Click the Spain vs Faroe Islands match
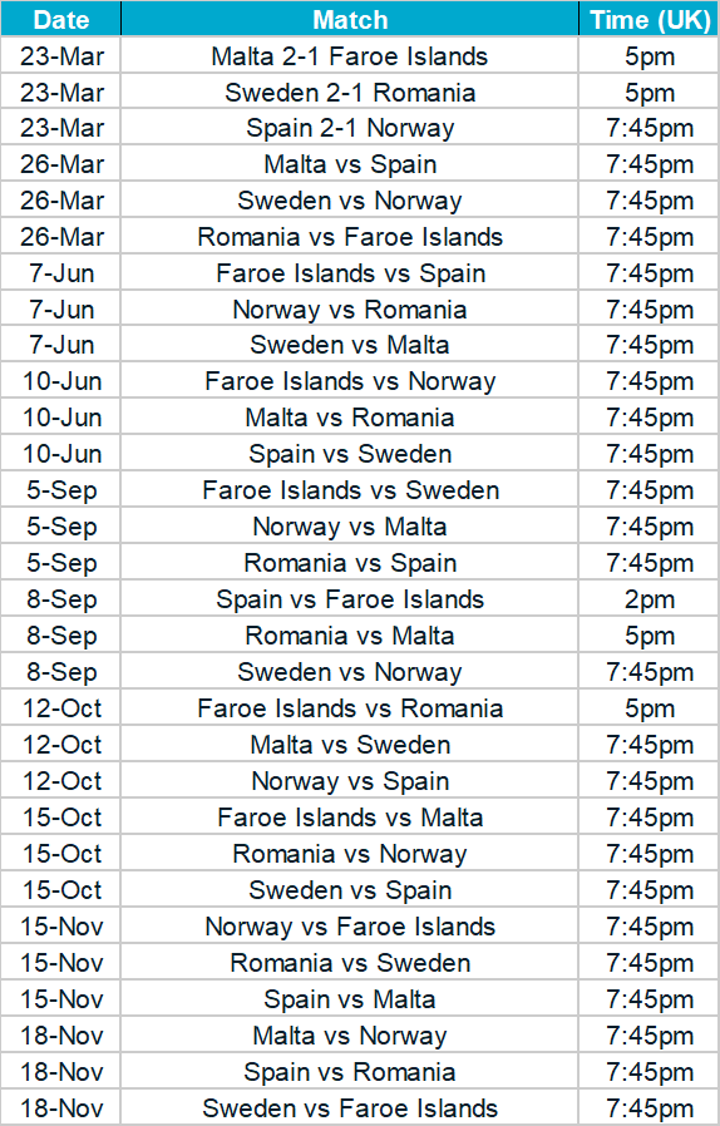The height and width of the screenshot is (1126, 720). coord(349,599)
